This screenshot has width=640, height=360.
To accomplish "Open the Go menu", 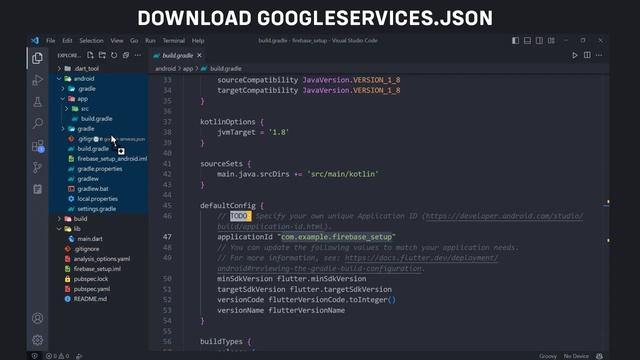I will (134, 40).
